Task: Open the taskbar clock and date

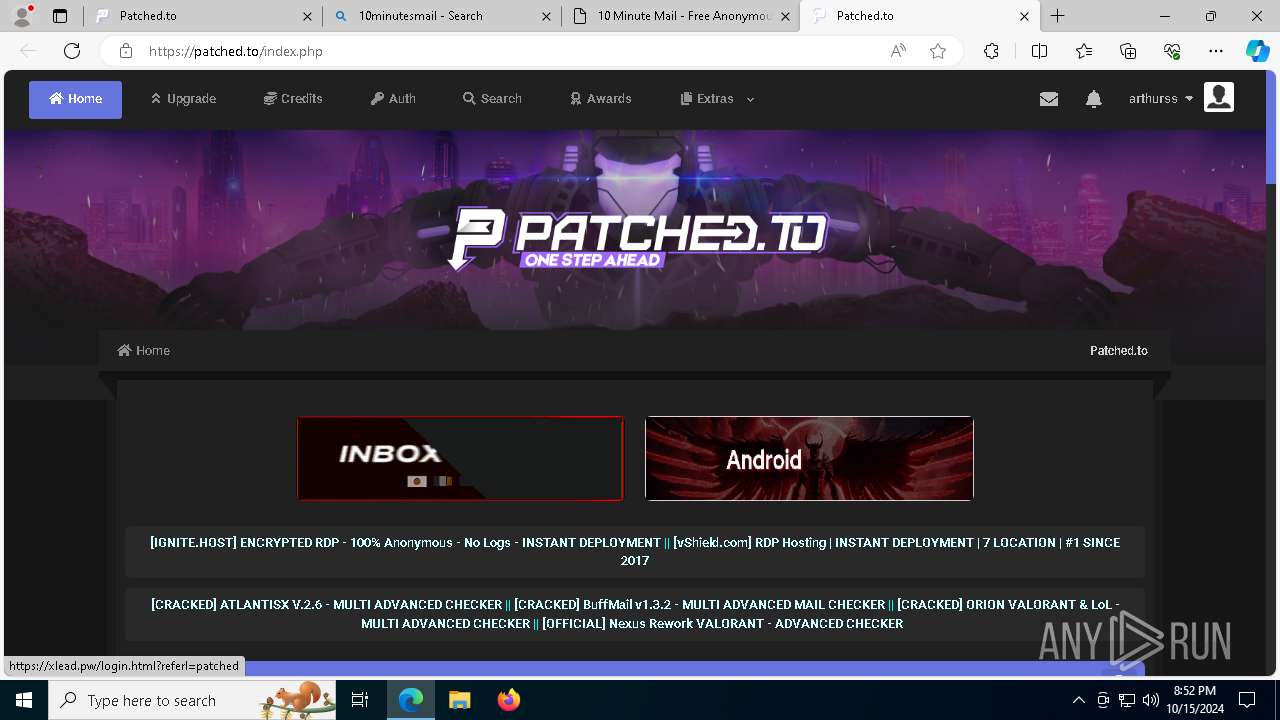Action: [1194, 700]
